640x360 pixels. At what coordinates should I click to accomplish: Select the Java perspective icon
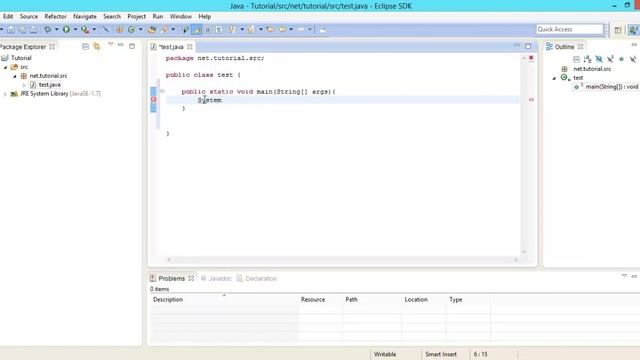633,30
